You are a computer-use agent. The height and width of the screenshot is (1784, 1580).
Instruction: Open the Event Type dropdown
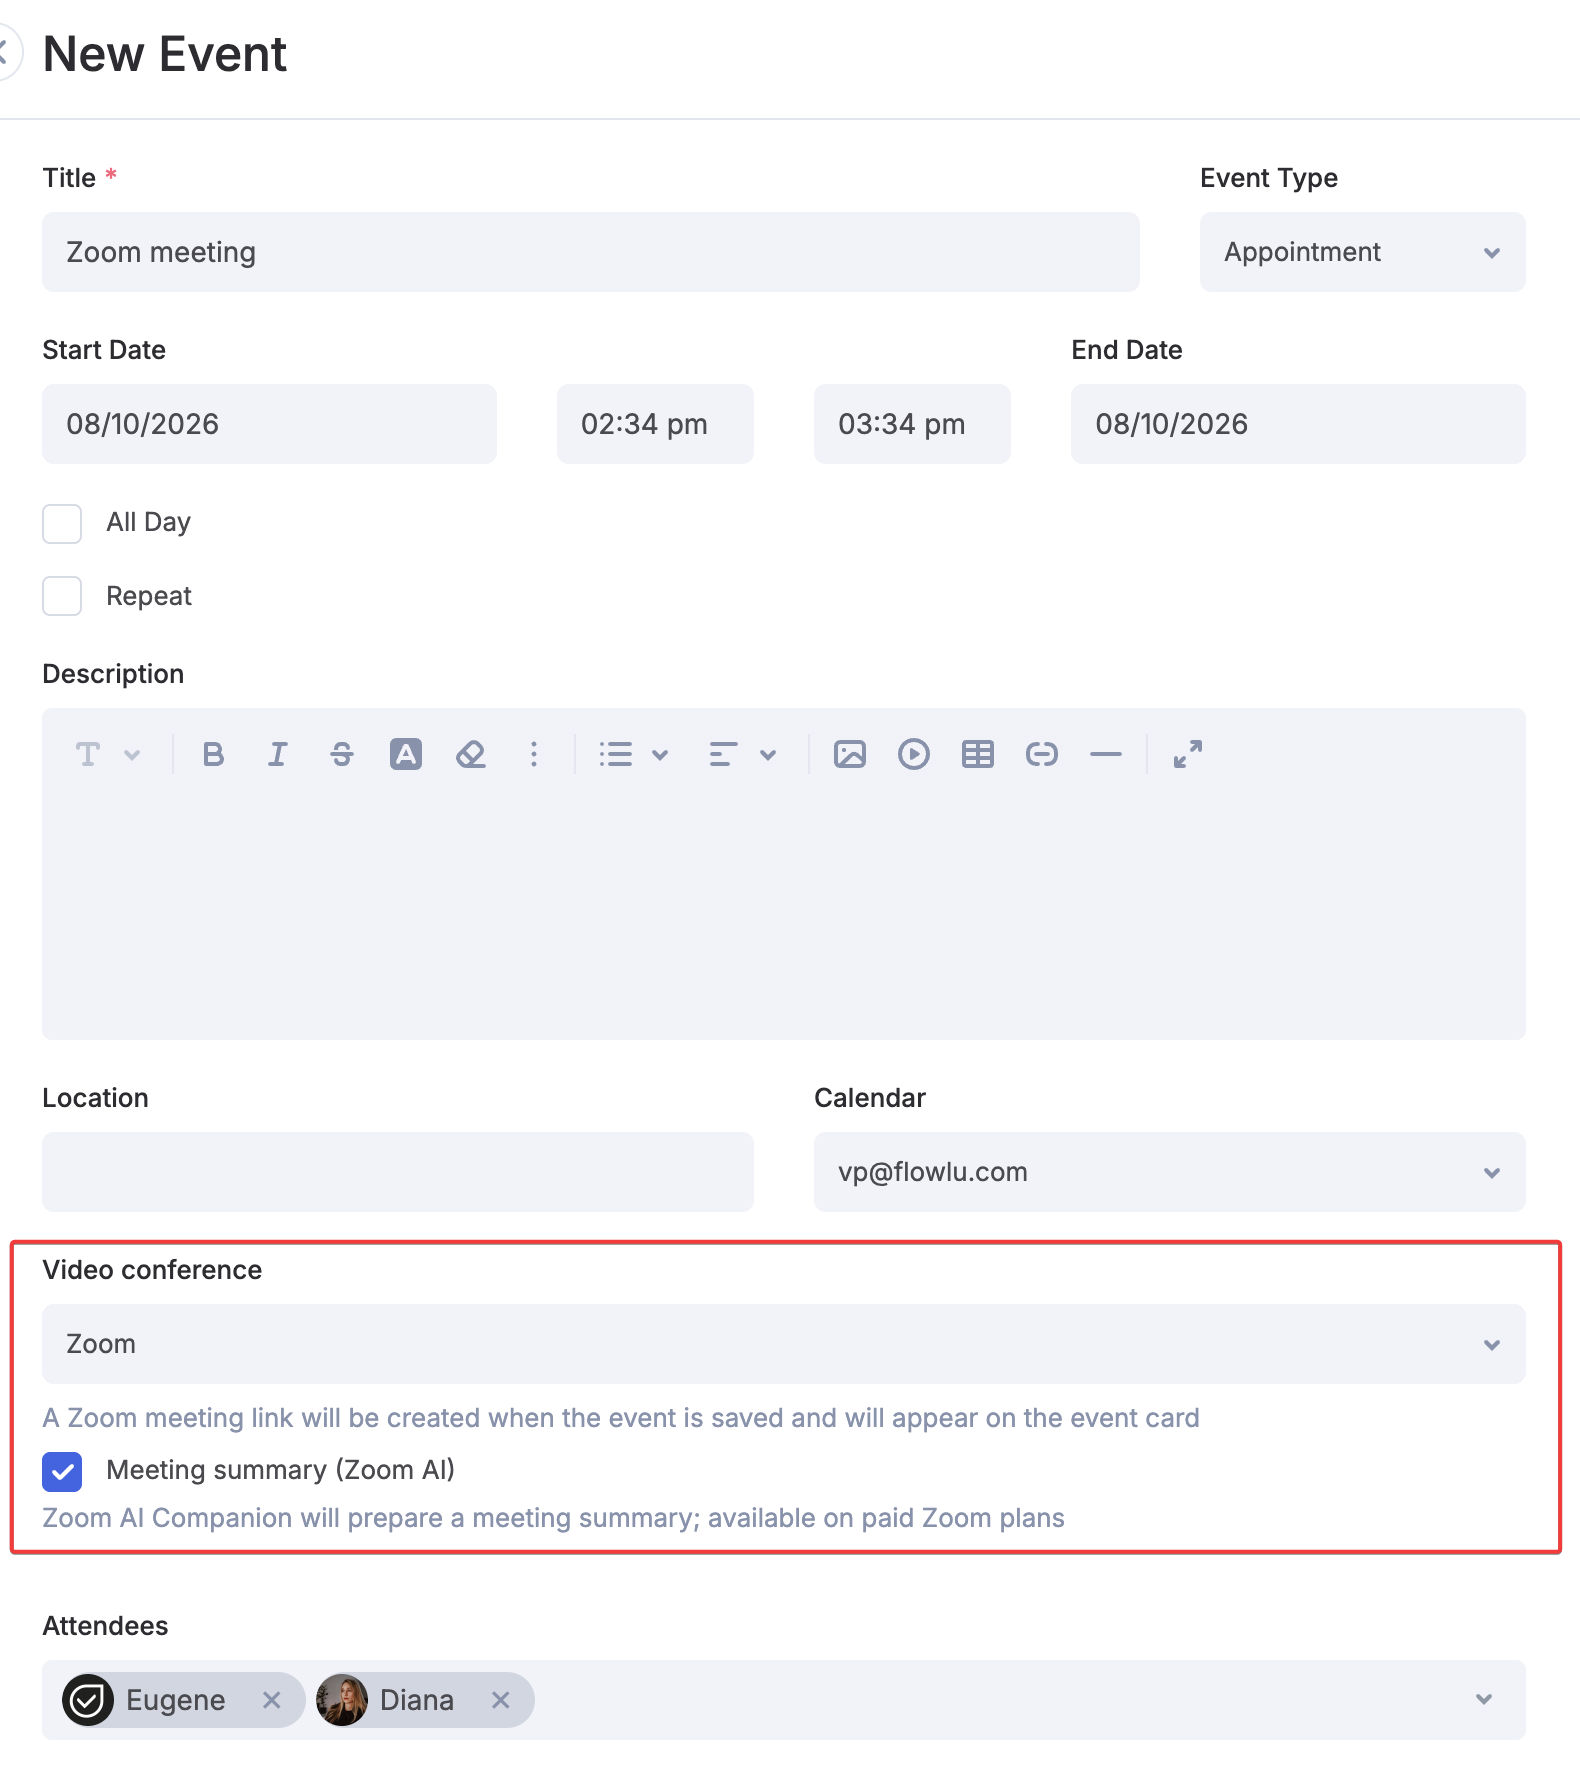1363,252
